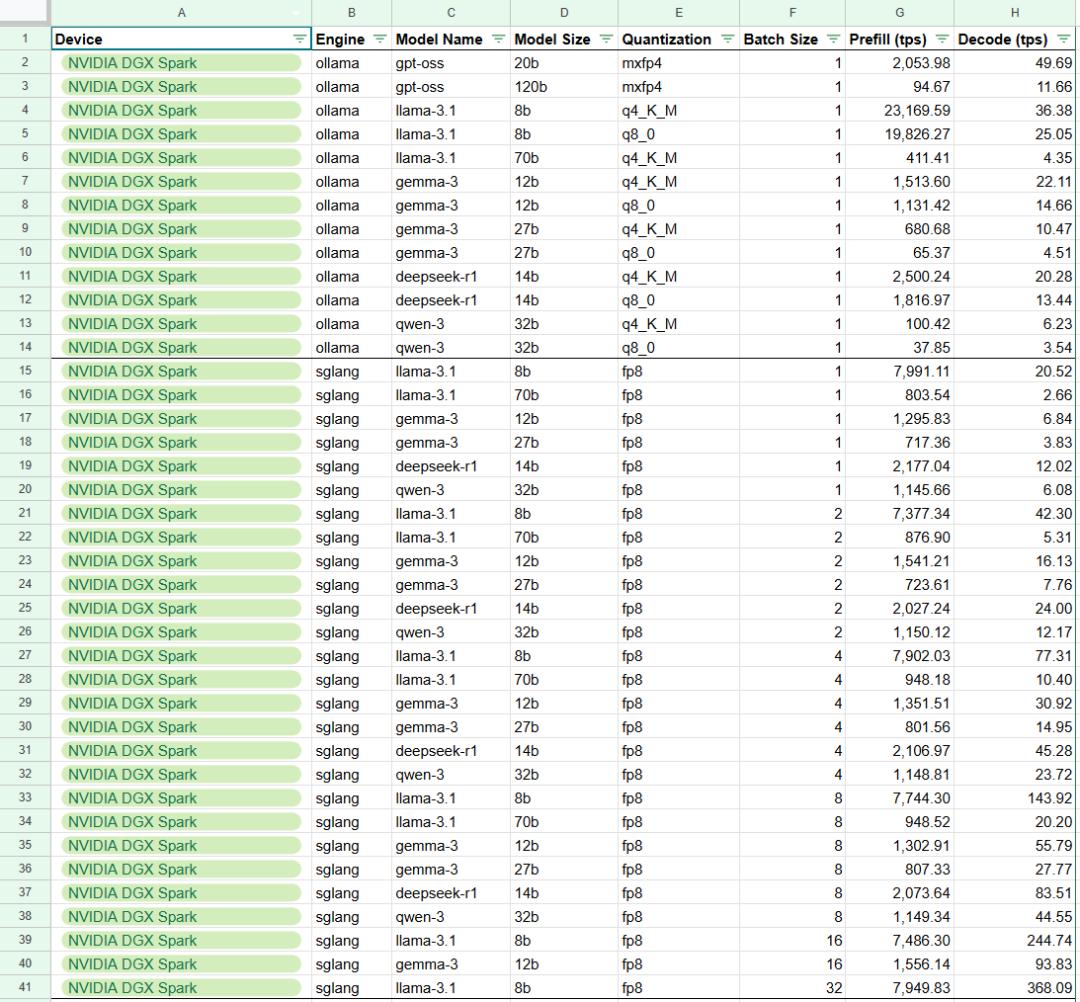This screenshot has width=1080, height=1002.
Task: Click the cell with decode value 368.09
Action: pos(1016,988)
